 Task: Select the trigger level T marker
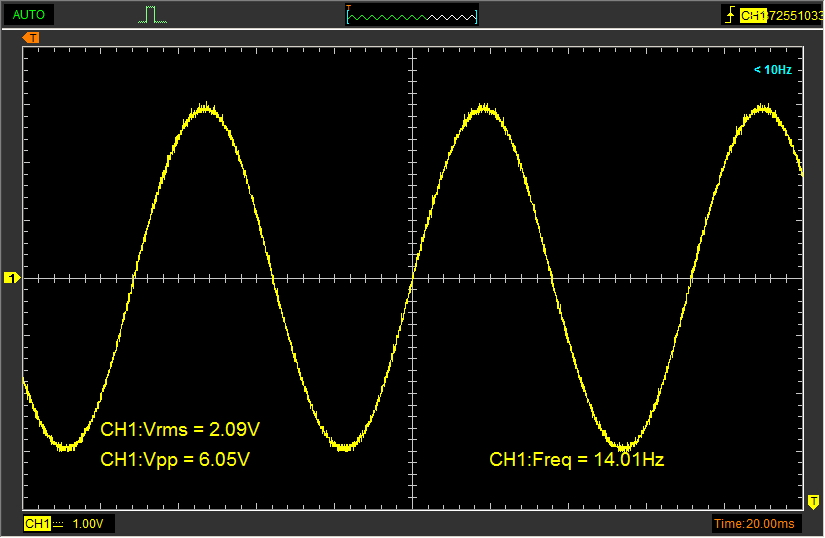coord(813,502)
